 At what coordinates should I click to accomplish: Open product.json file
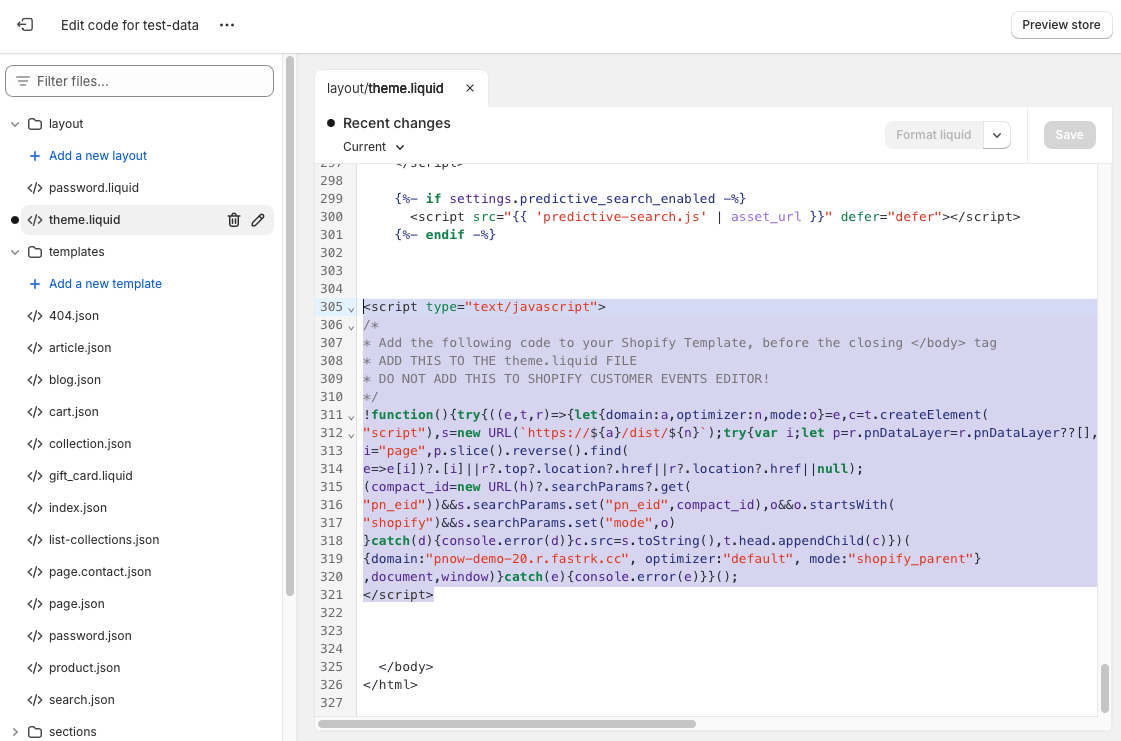coord(84,668)
